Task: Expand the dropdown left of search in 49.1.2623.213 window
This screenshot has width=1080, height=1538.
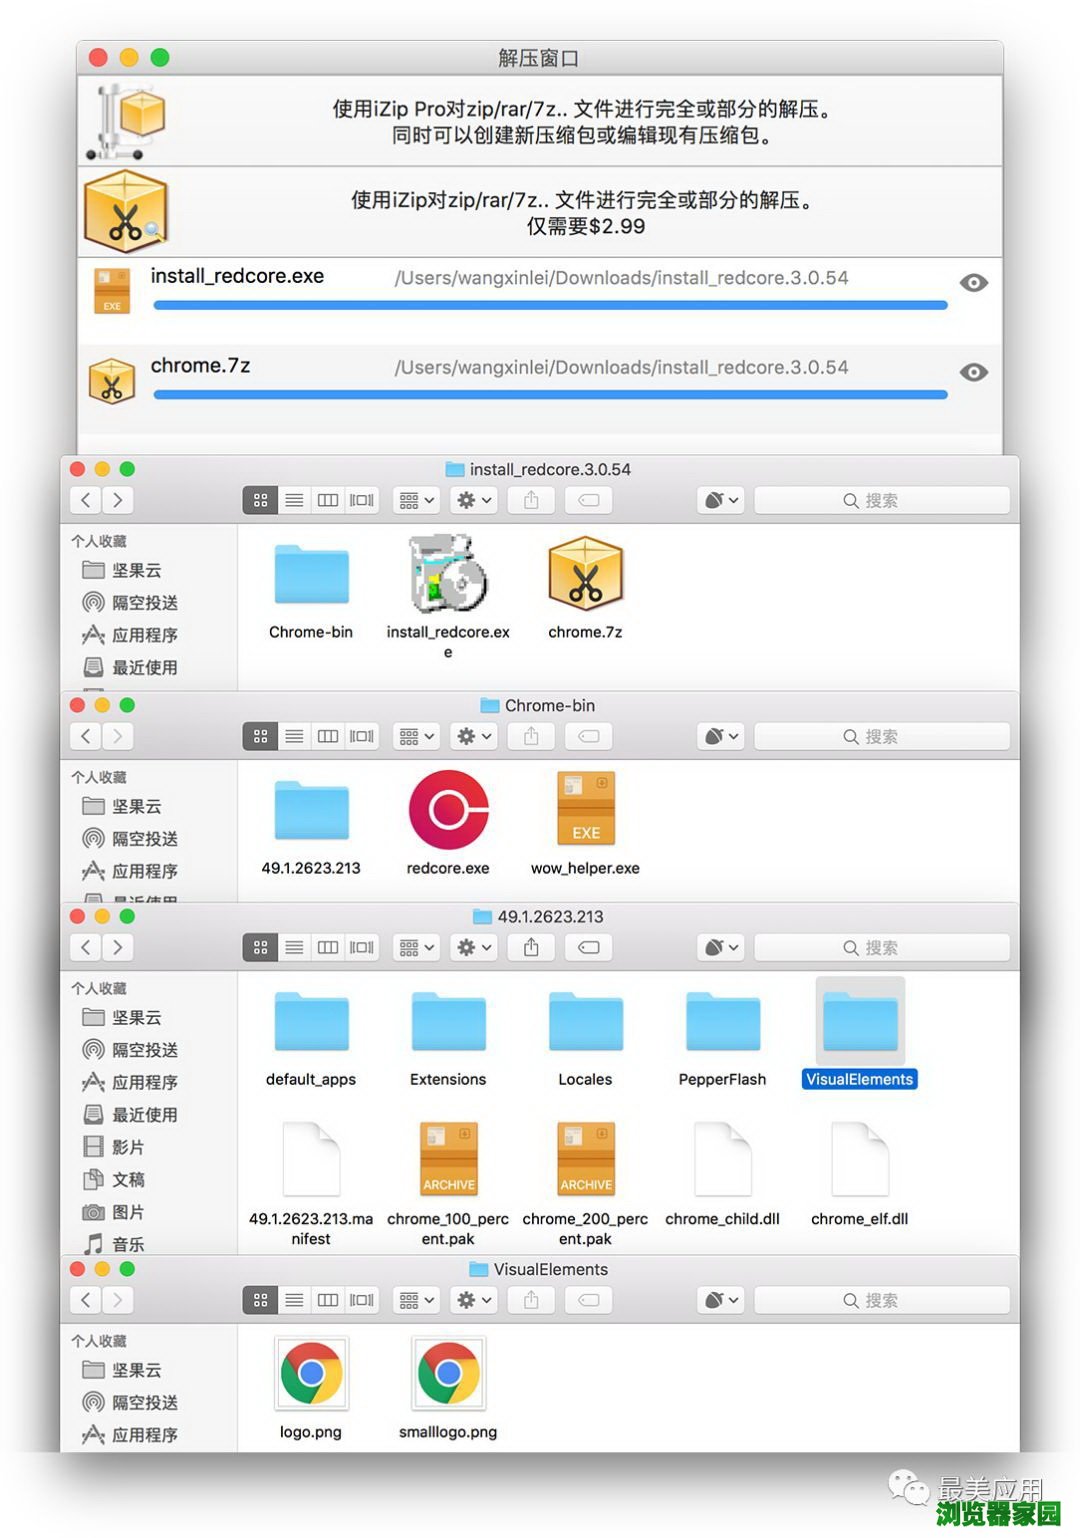Action: click(721, 947)
